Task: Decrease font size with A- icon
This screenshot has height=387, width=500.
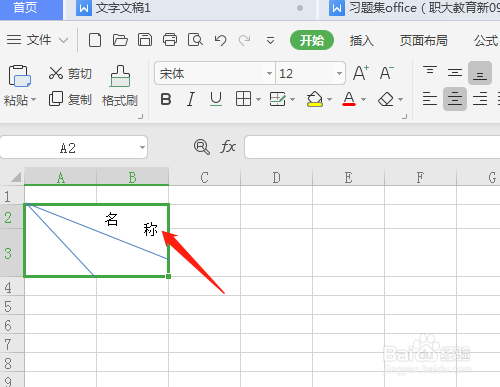Action: [386, 73]
